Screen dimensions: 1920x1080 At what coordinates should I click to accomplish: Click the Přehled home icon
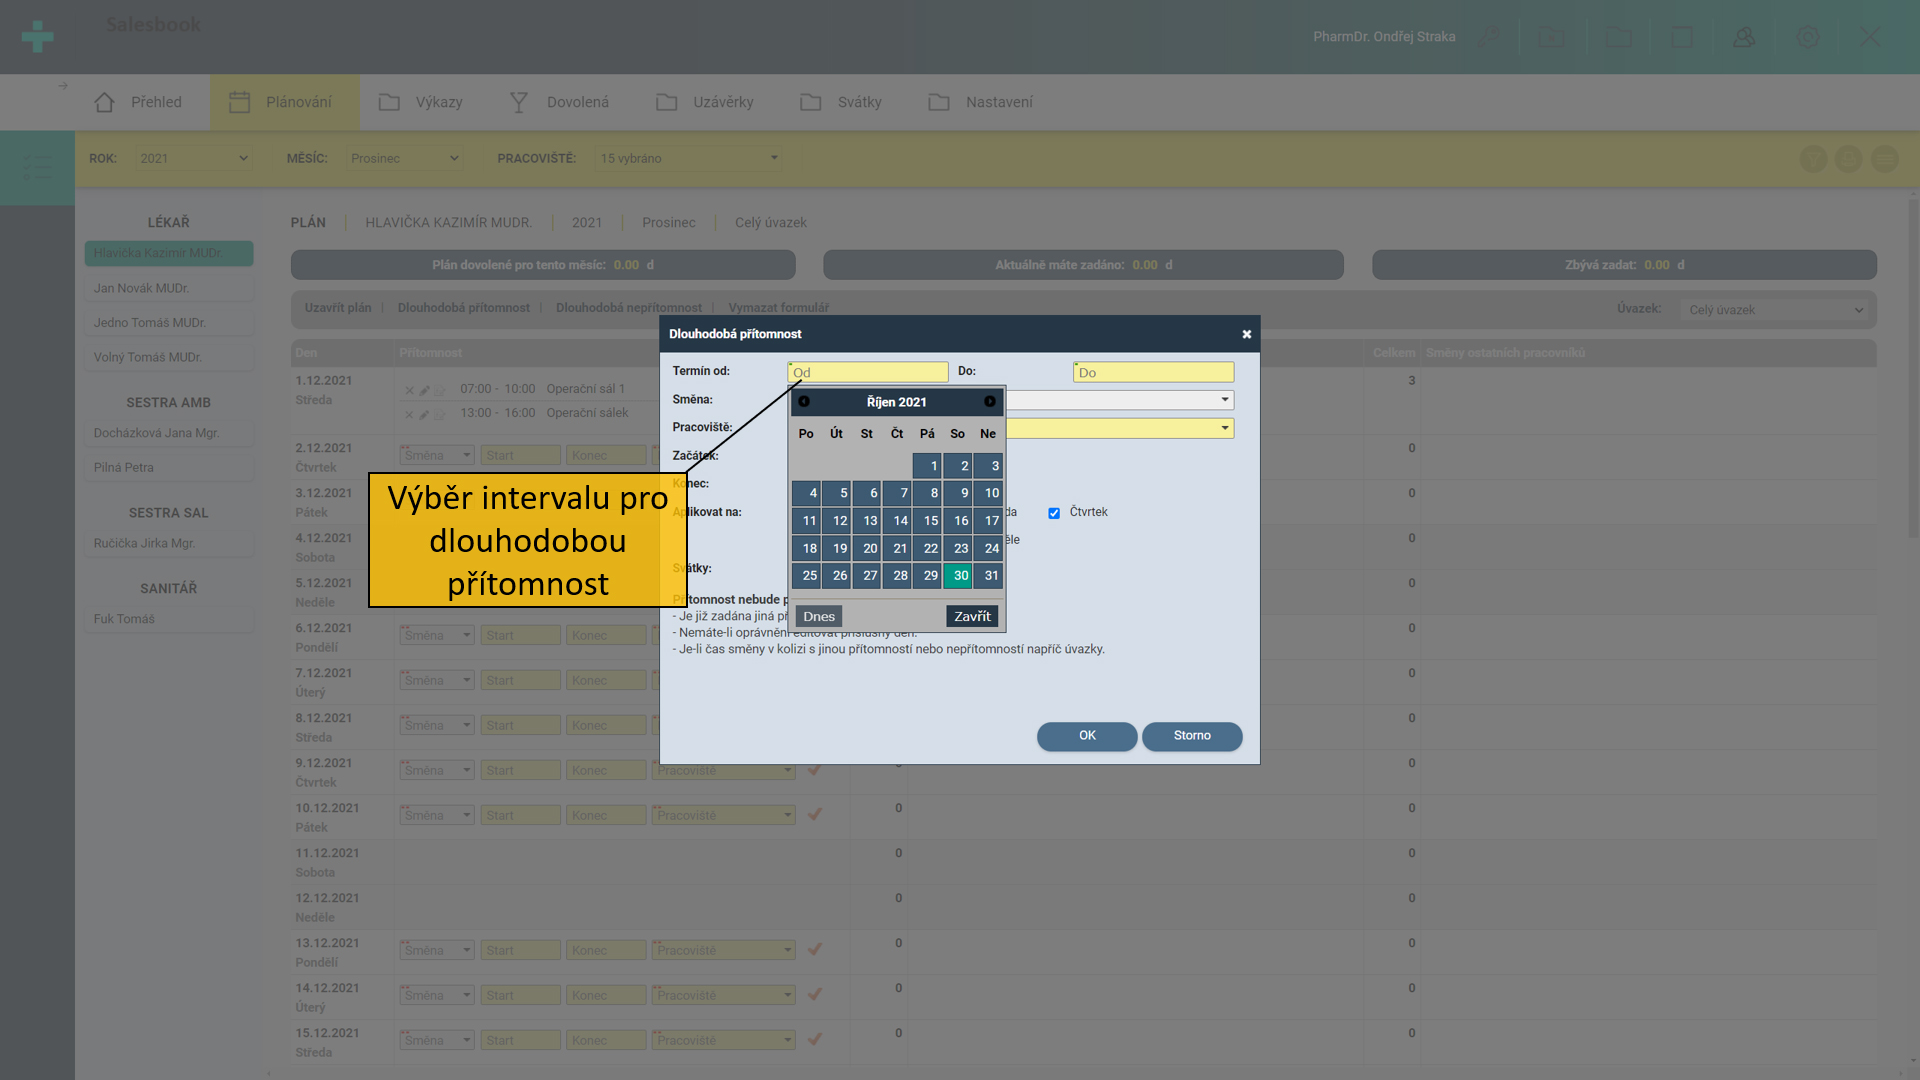(105, 102)
